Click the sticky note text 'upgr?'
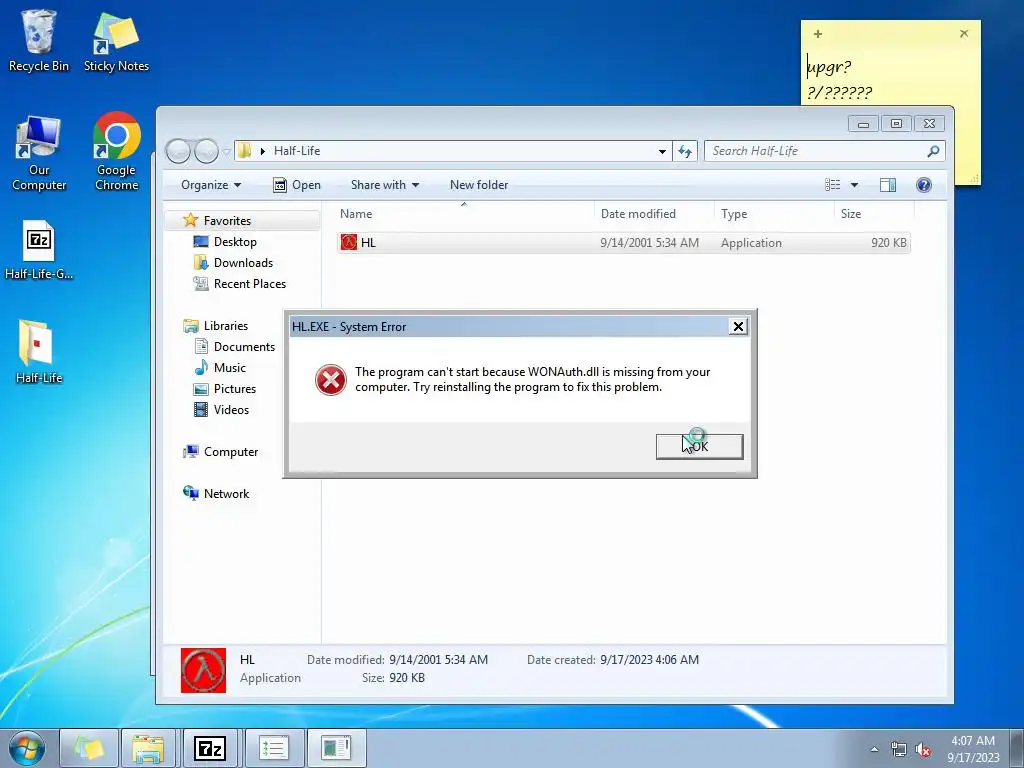The image size is (1024, 768). 829,66
